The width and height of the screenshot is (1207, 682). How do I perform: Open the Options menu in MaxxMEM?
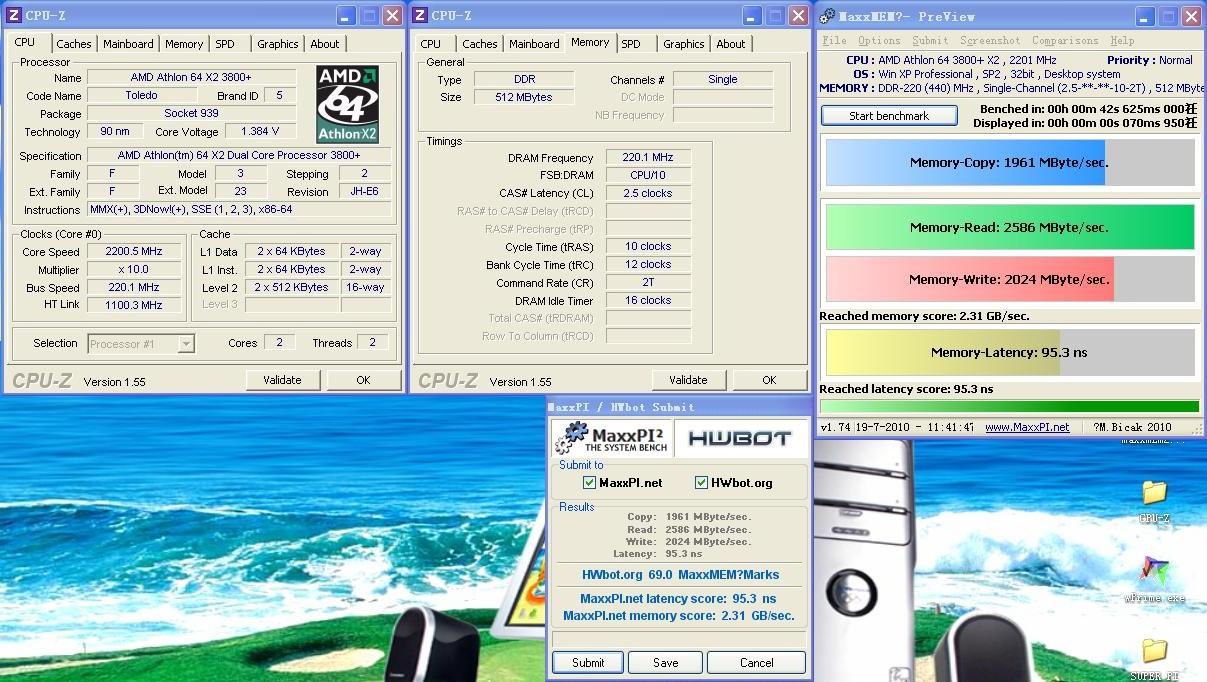tap(879, 41)
